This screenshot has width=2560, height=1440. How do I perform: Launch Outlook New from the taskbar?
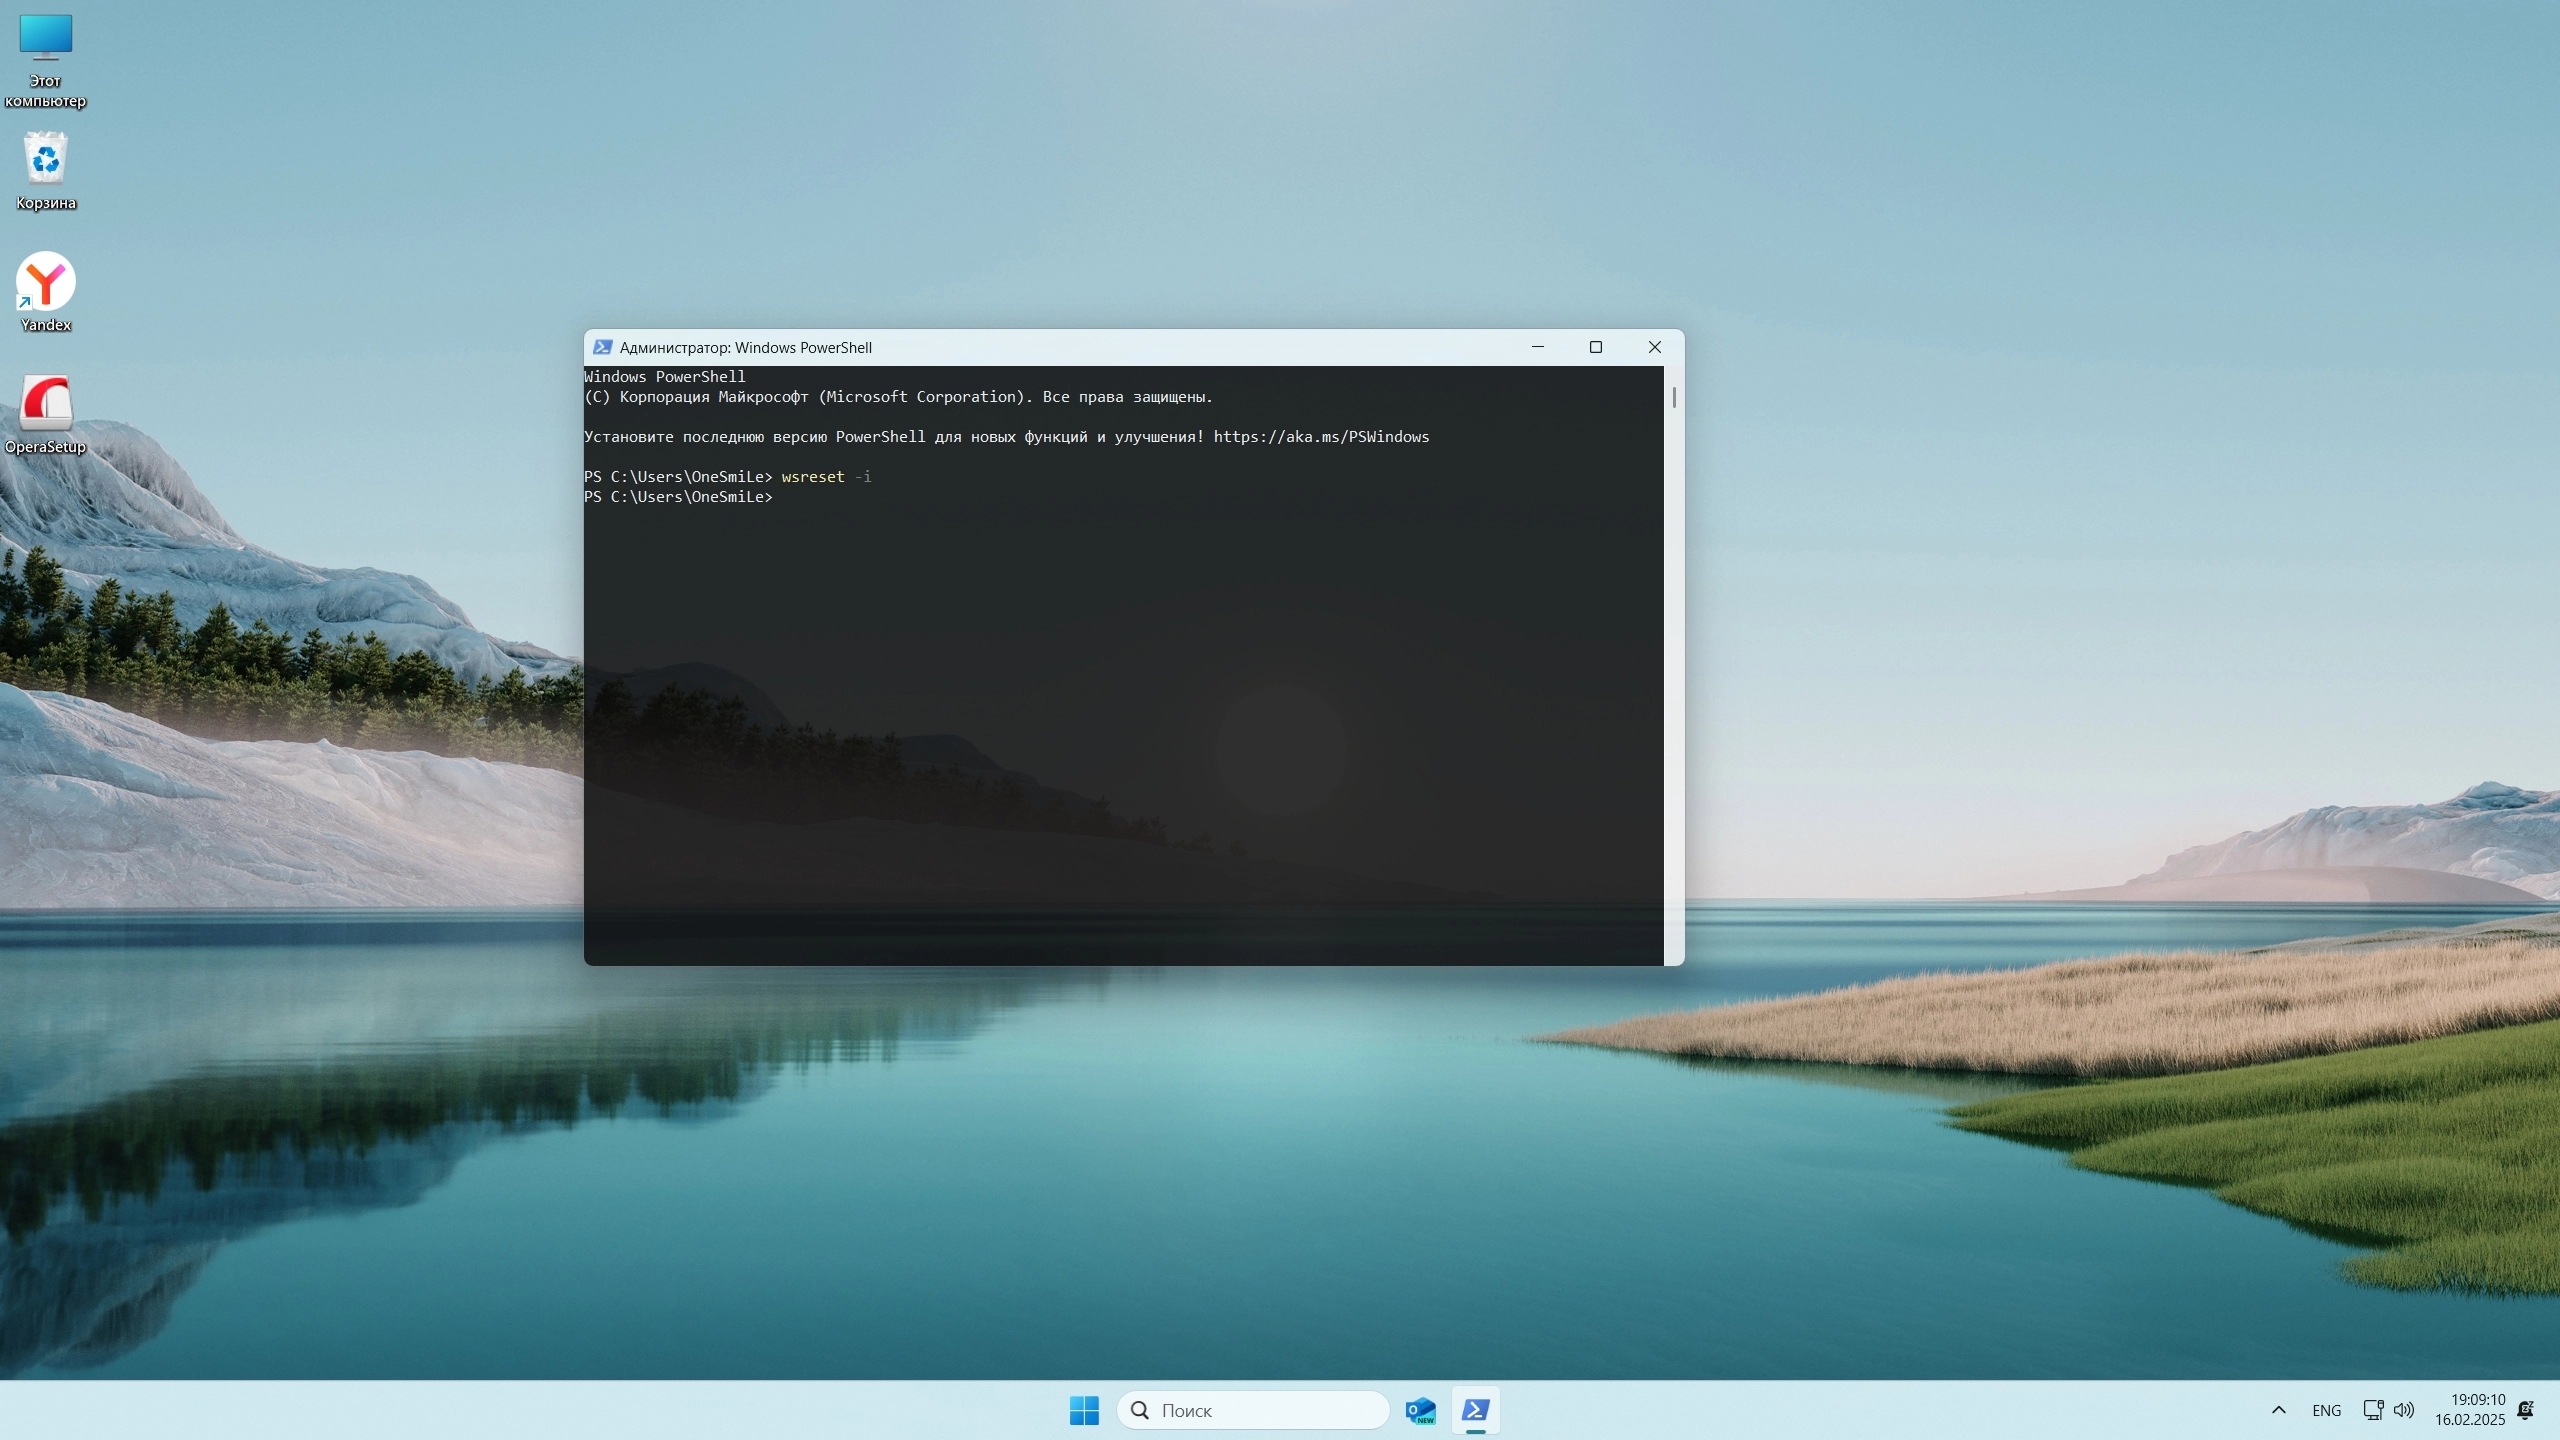click(1420, 1410)
